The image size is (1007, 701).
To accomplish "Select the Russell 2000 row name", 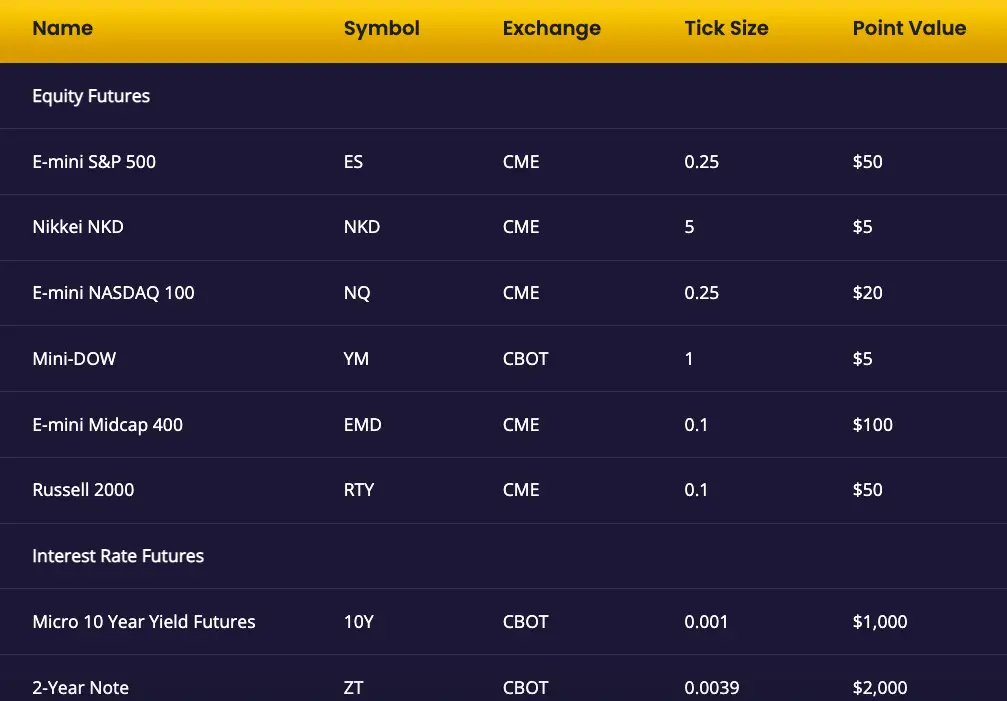I will pos(83,490).
